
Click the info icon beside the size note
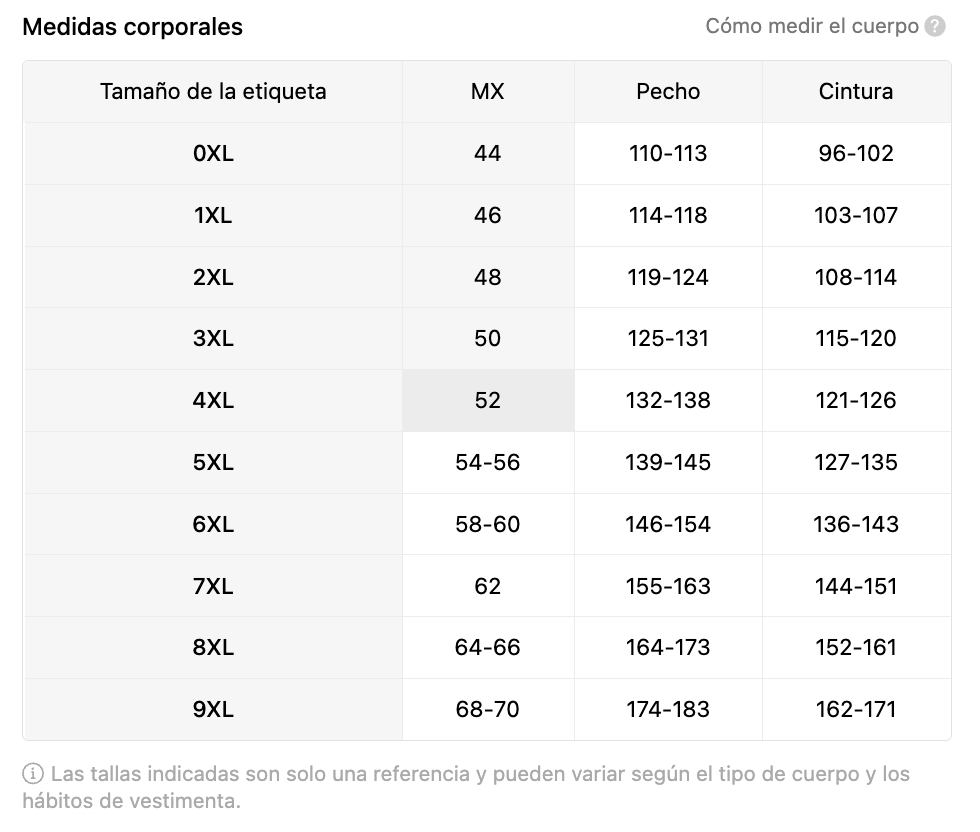[33, 774]
